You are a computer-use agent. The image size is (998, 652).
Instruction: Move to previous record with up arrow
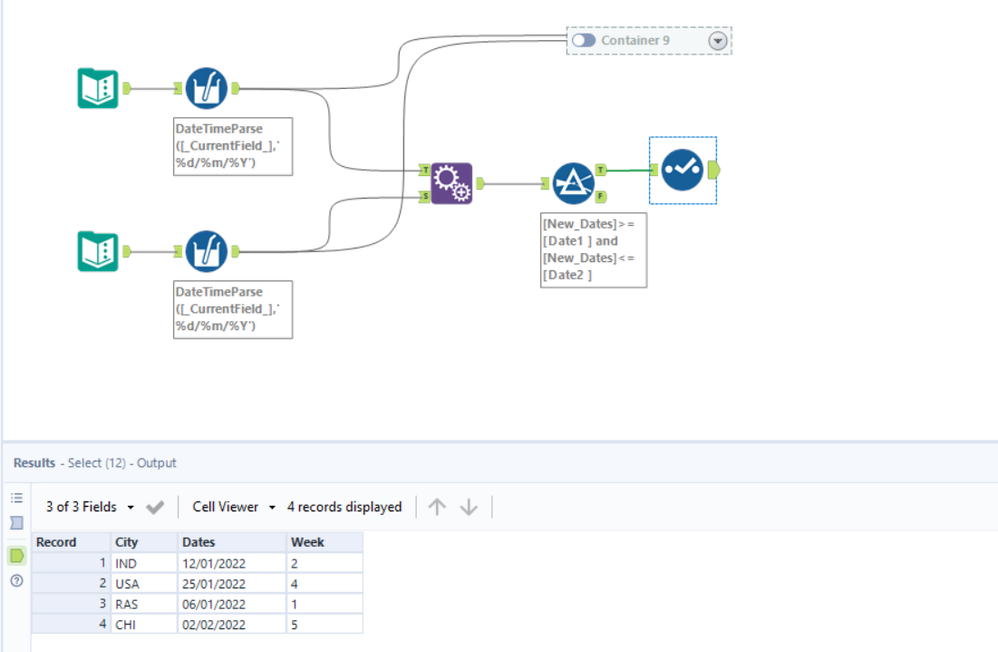[x=437, y=507]
